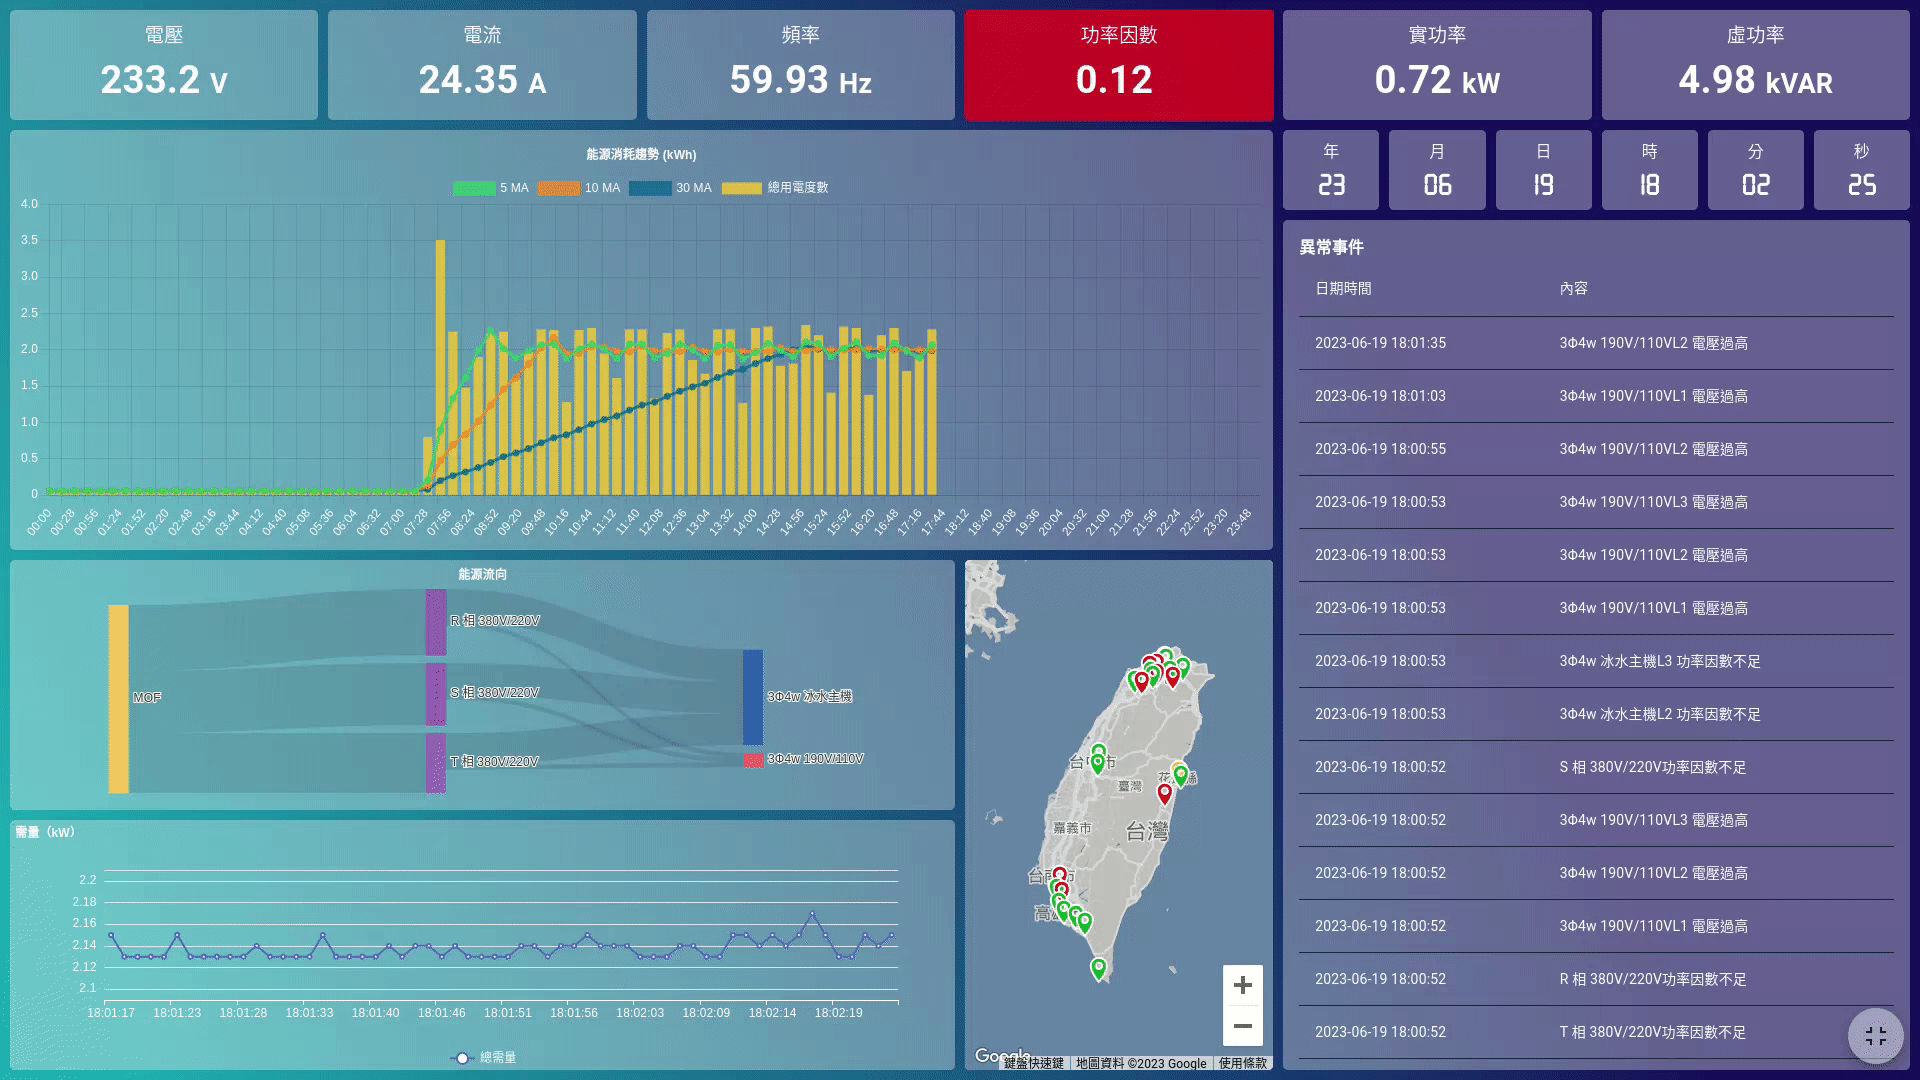The image size is (1920, 1080).
Task: Click the MOF yellow Sankey node
Action: click(118, 698)
